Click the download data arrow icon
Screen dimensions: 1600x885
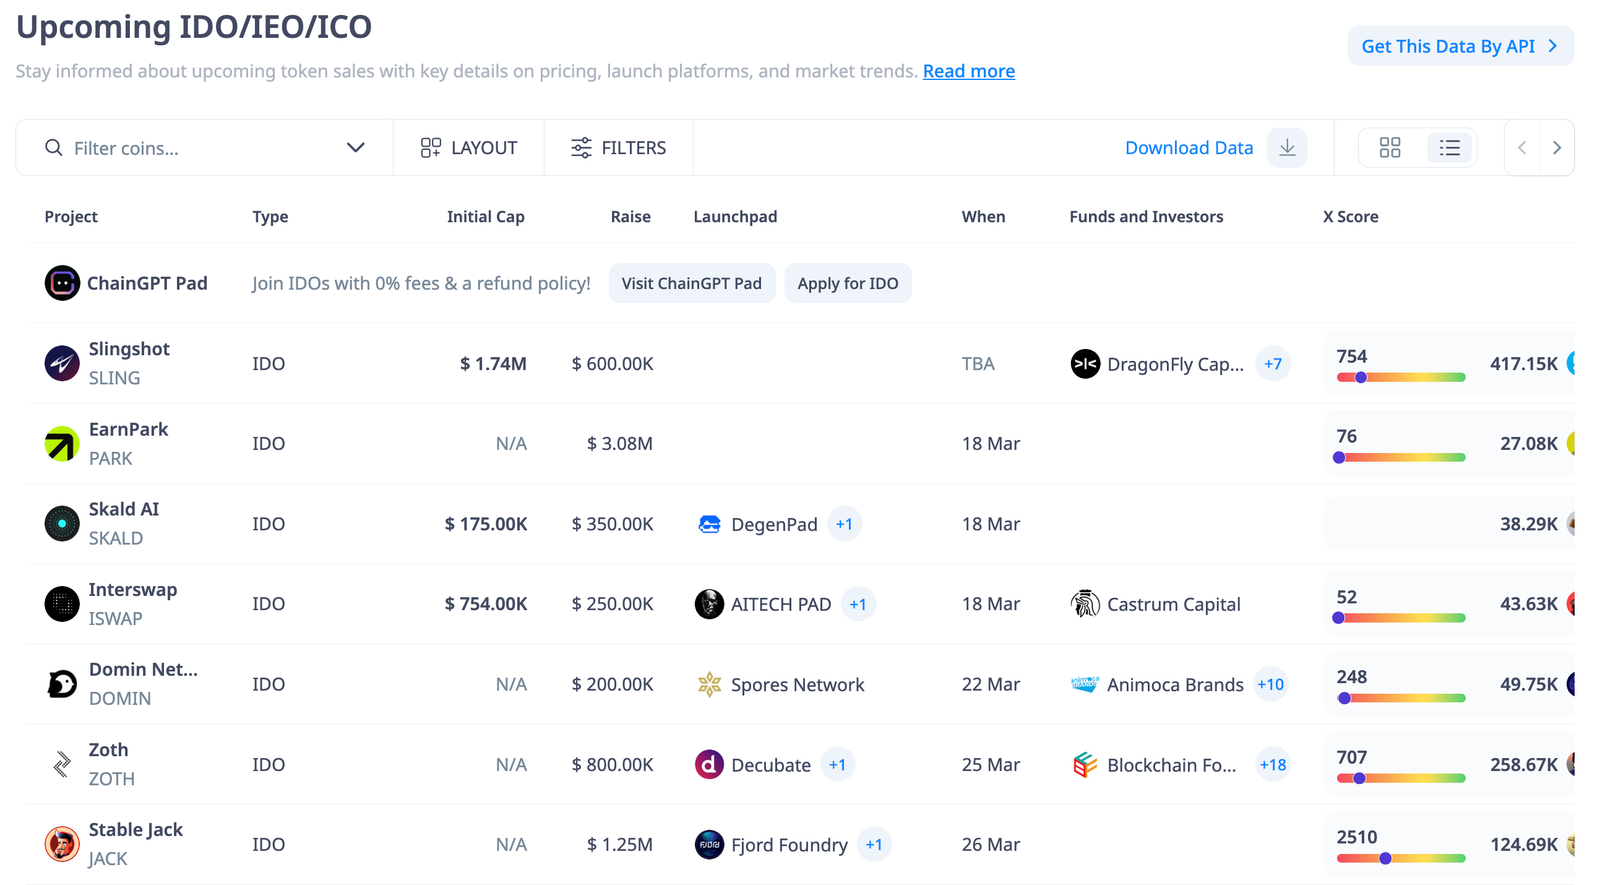[x=1287, y=148]
